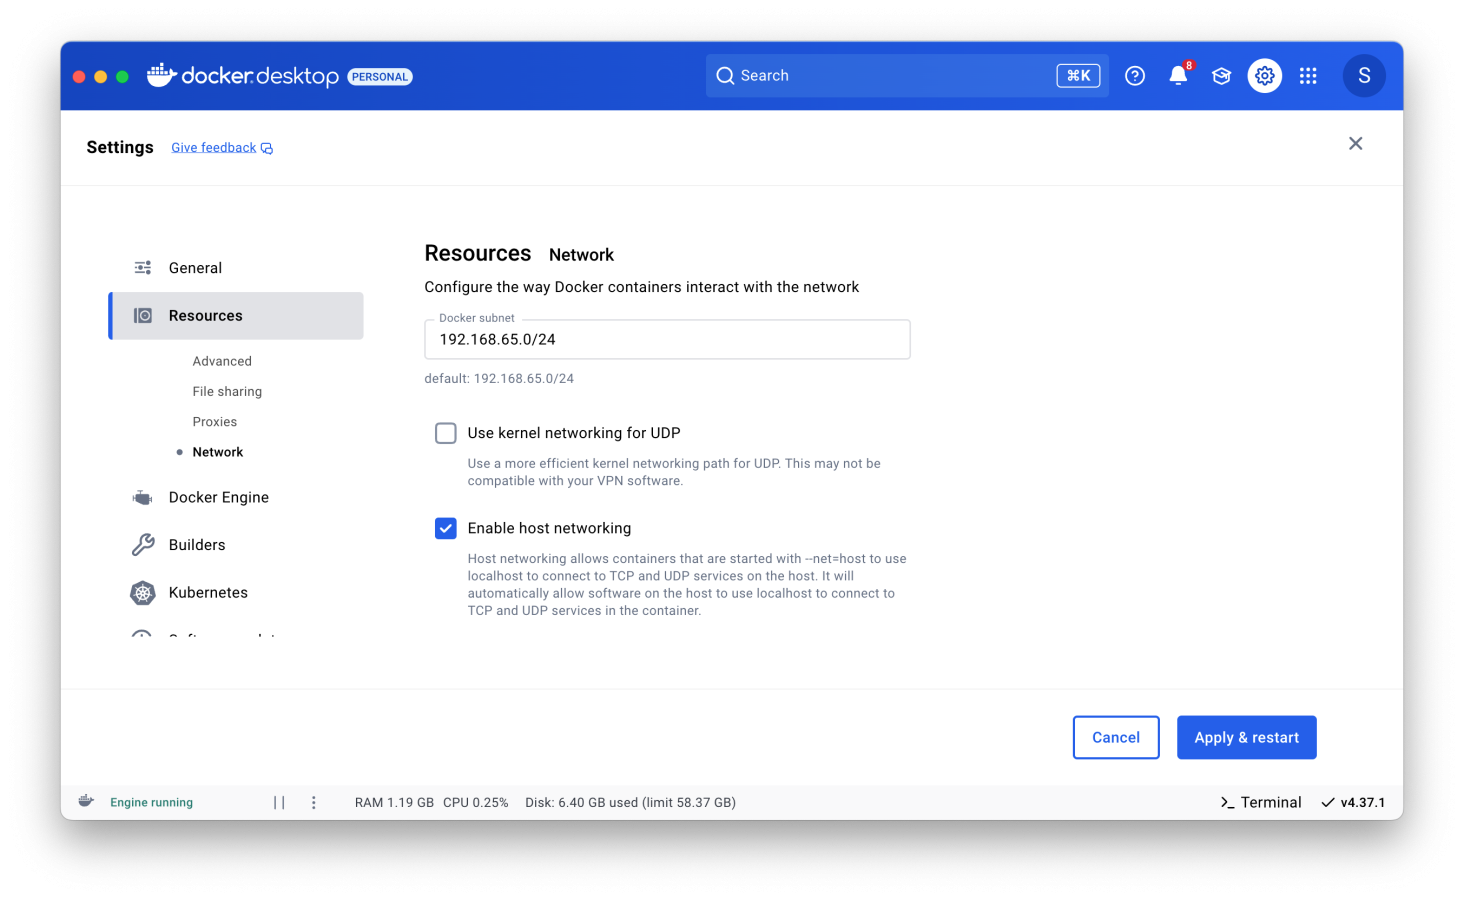This screenshot has width=1464, height=900.
Task: Open the Kubernetes settings section
Action: 208,592
